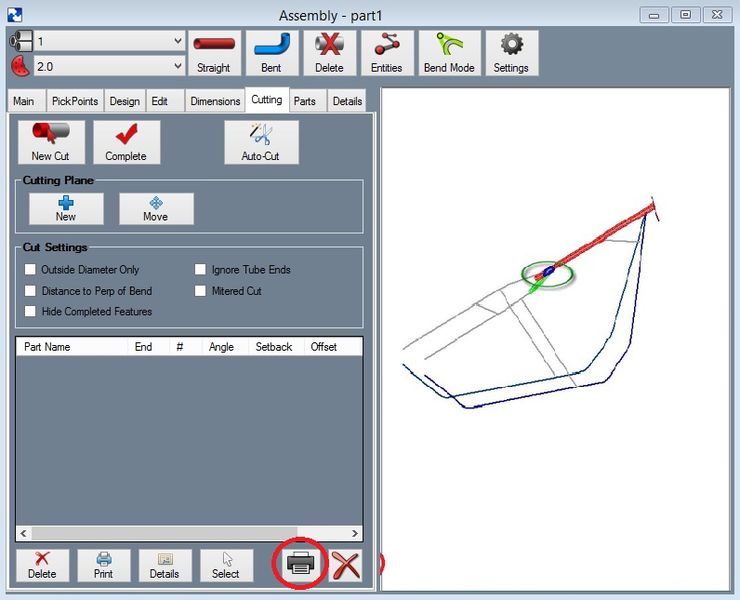Switch to the Dimensions tab
The image size is (740, 600).
[x=215, y=101]
